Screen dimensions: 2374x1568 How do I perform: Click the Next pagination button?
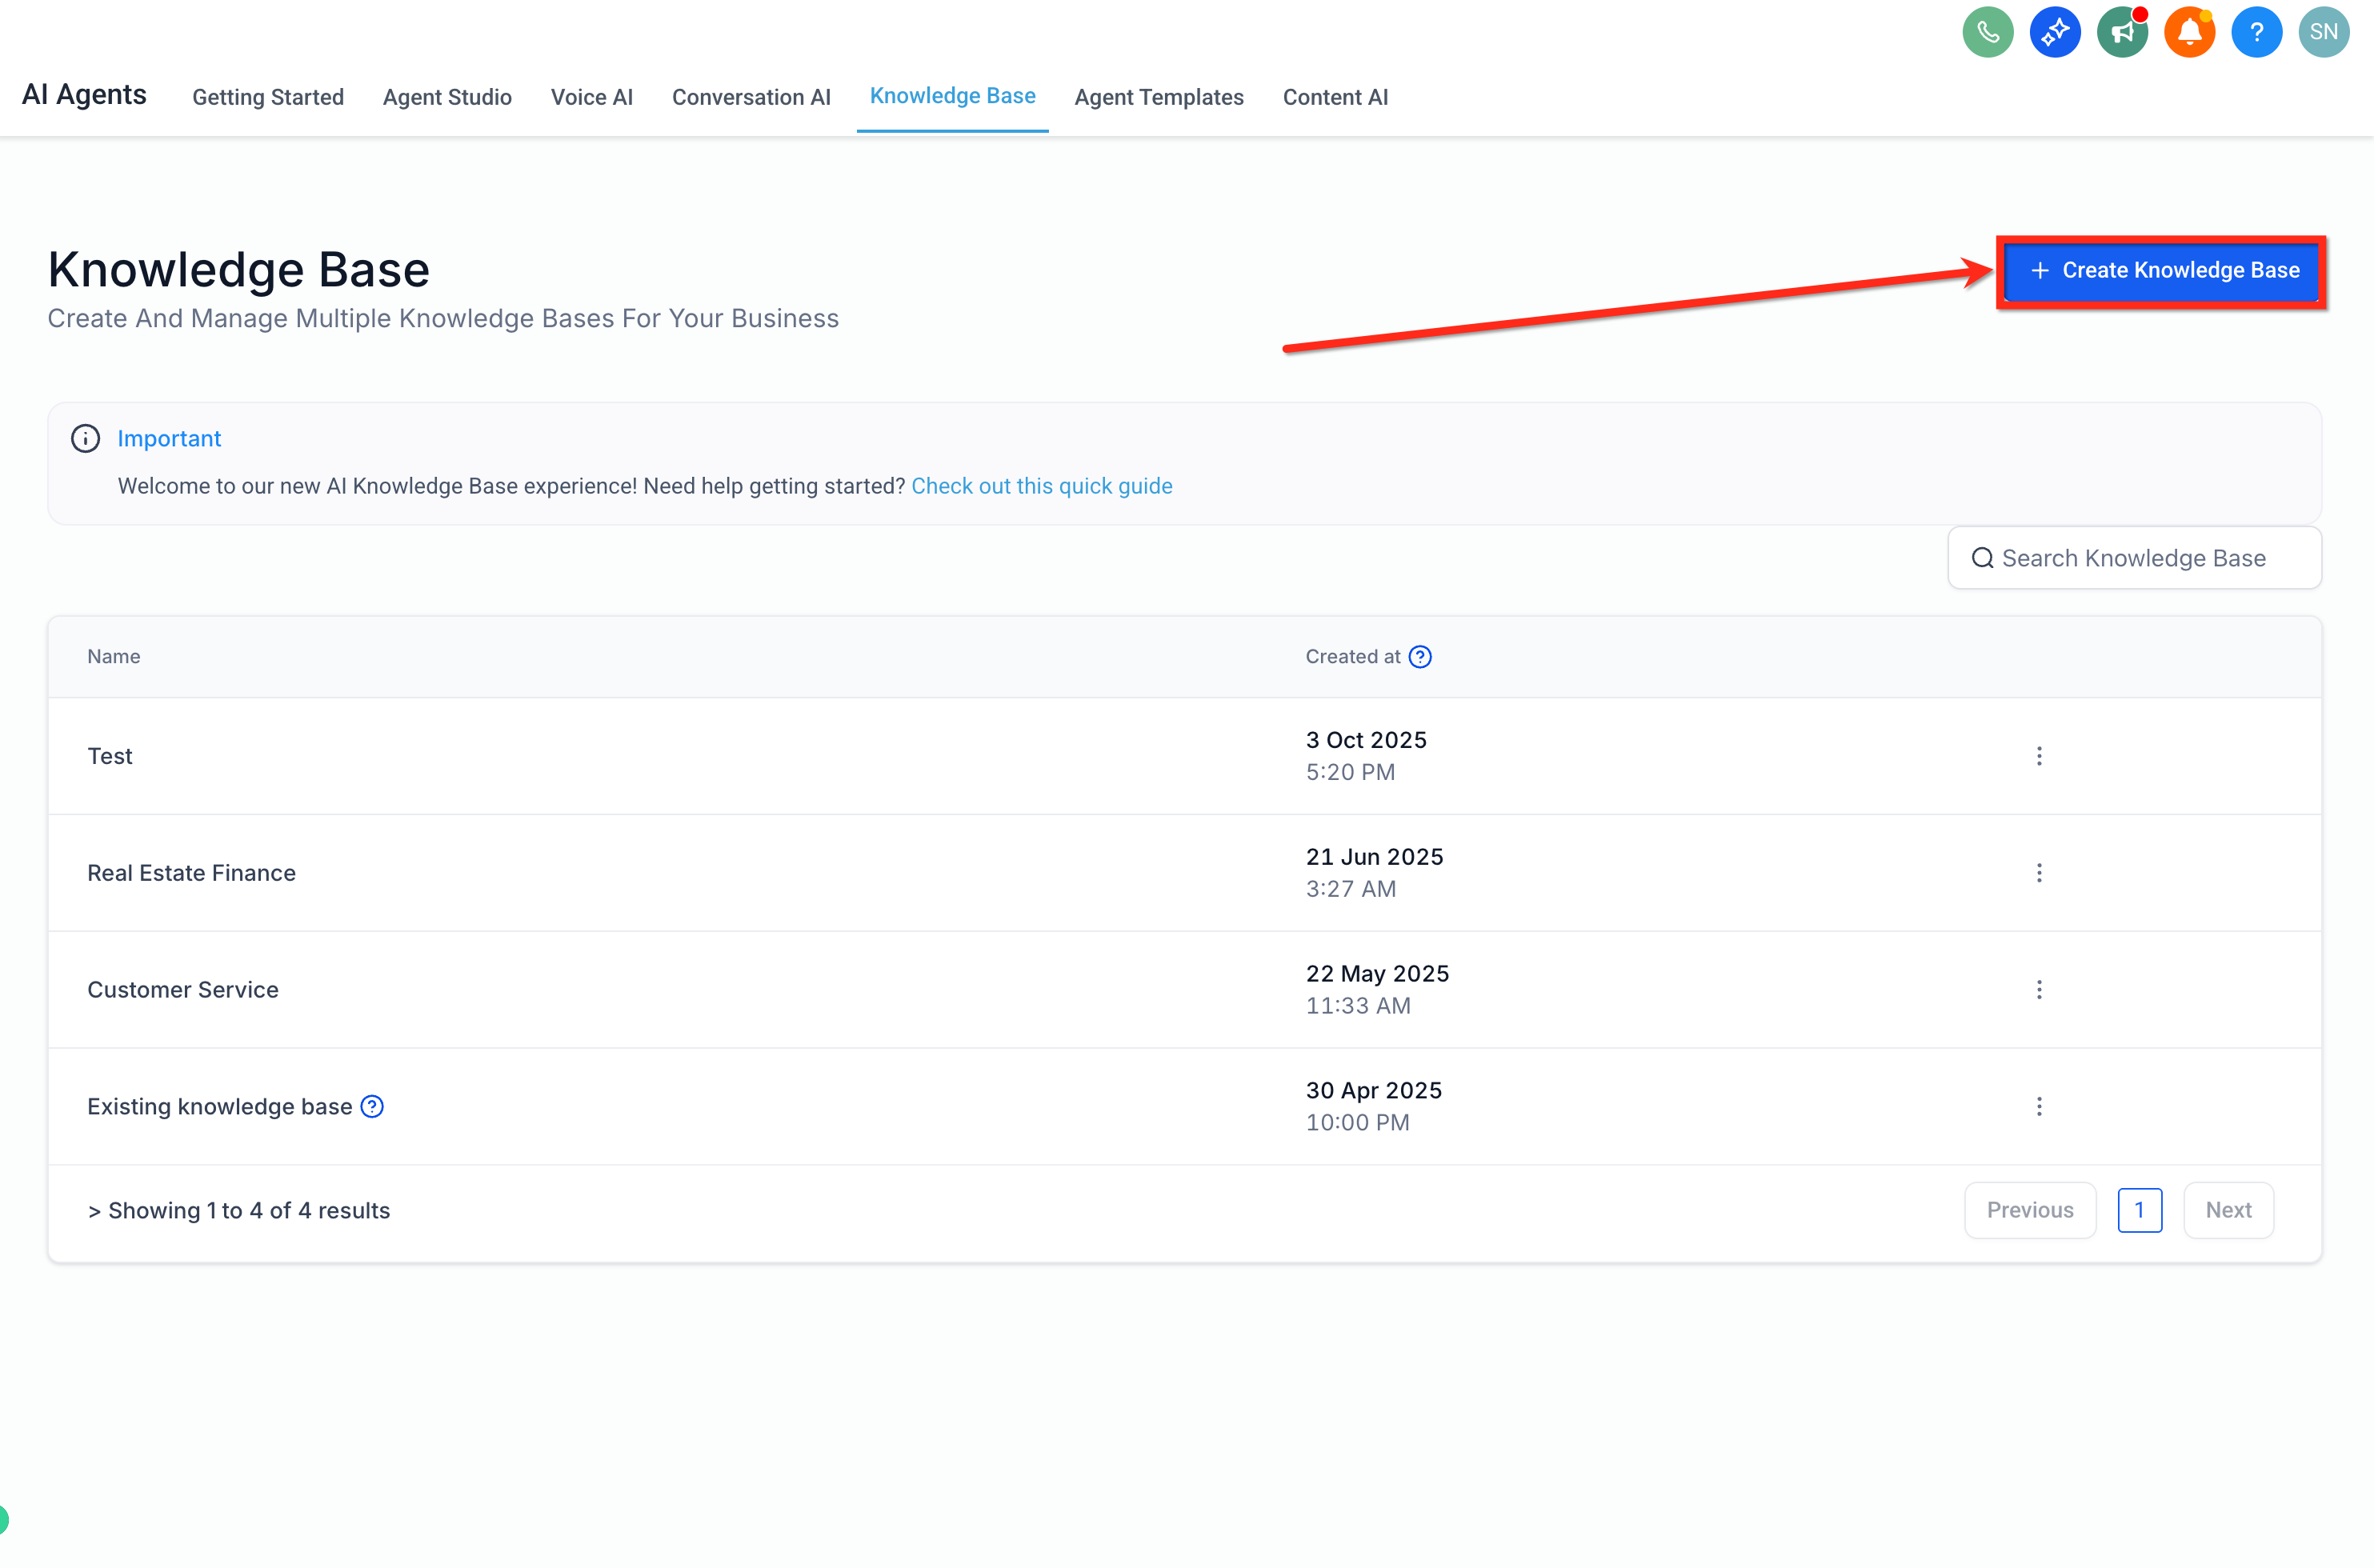point(2228,1210)
